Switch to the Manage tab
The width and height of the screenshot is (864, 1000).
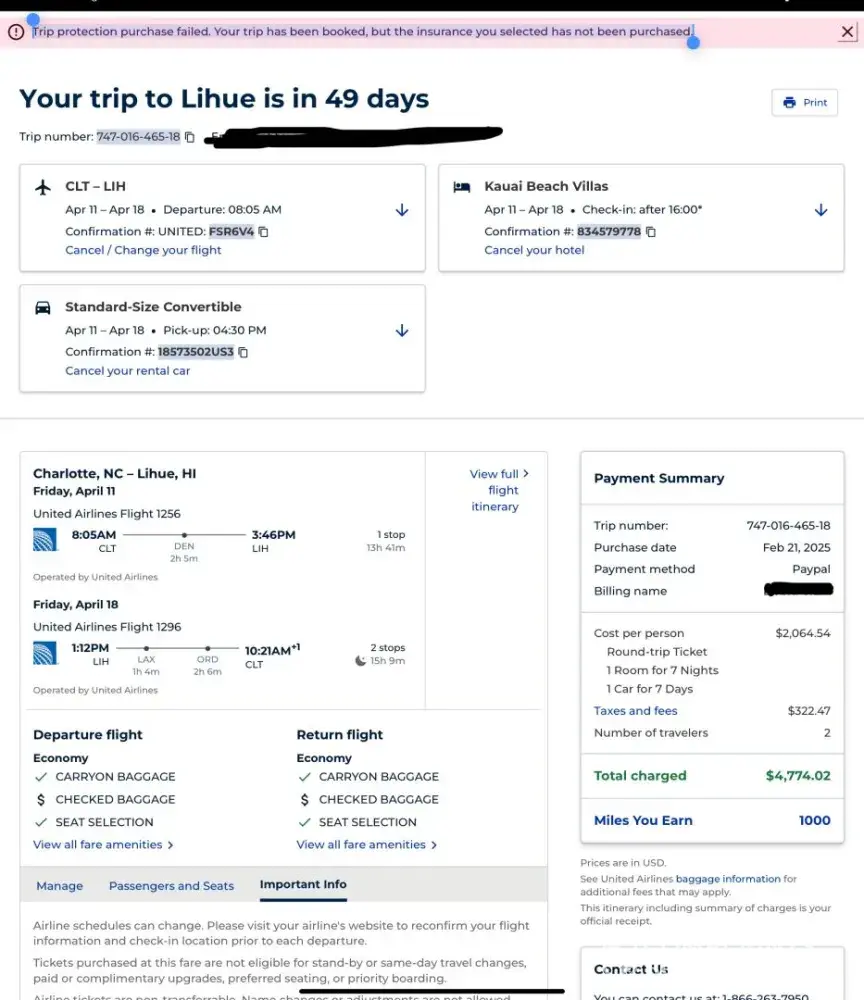point(60,886)
